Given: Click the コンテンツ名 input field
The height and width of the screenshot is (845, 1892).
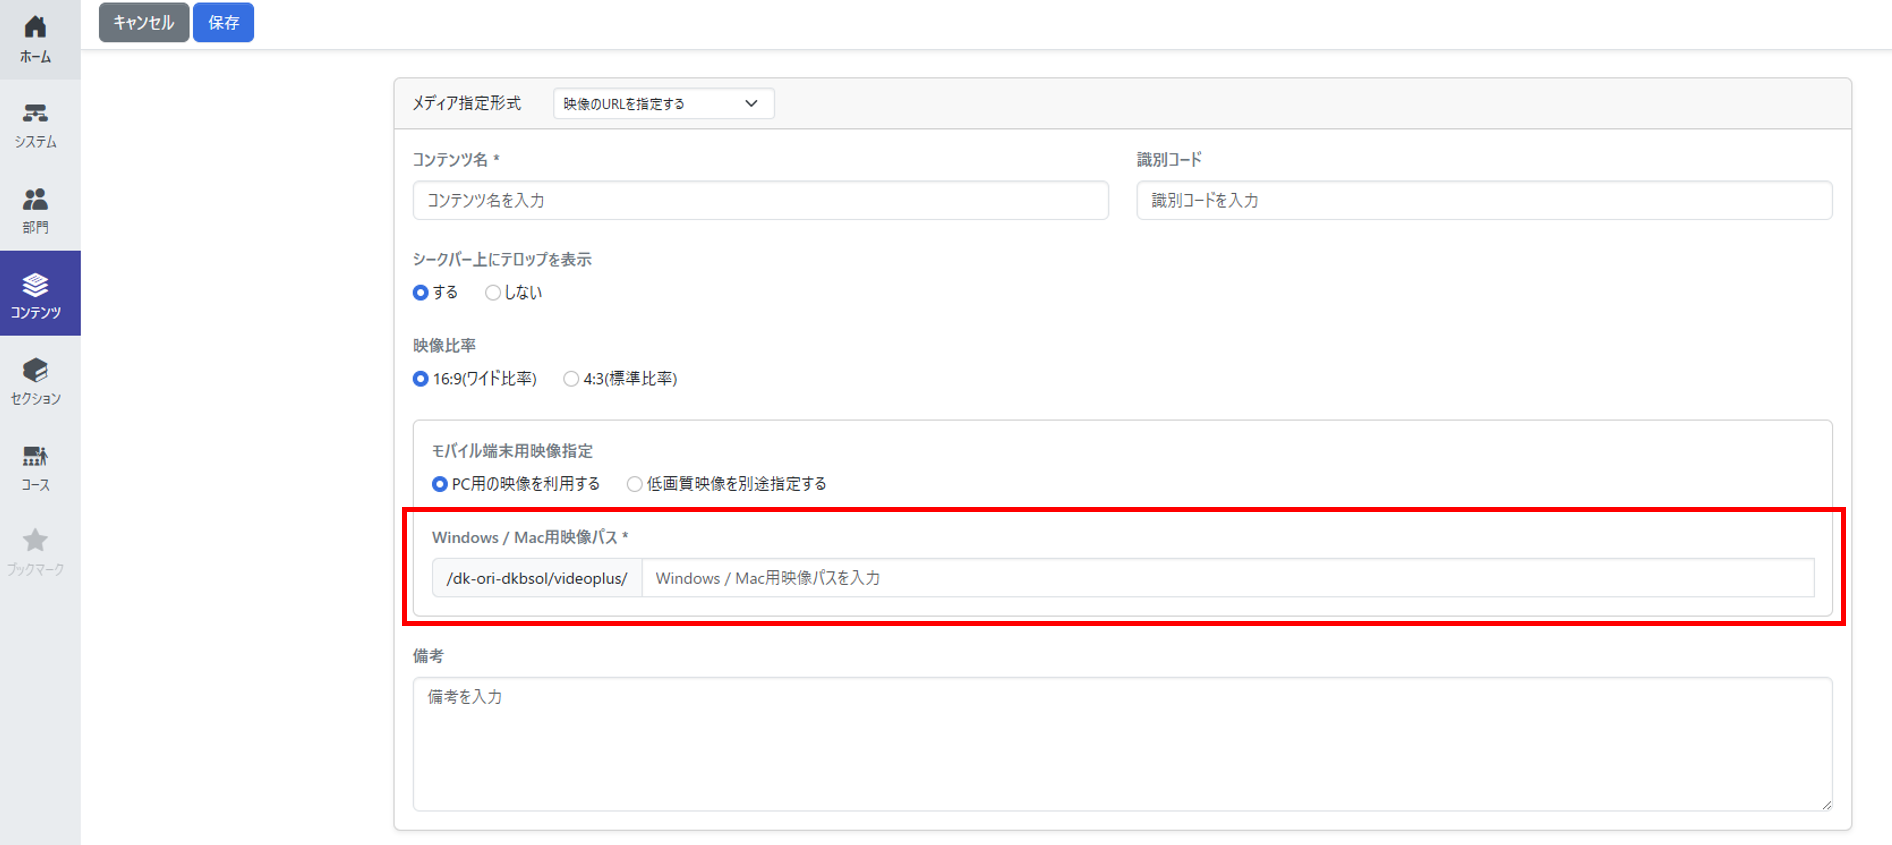Looking at the screenshot, I should [x=760, y=200].
